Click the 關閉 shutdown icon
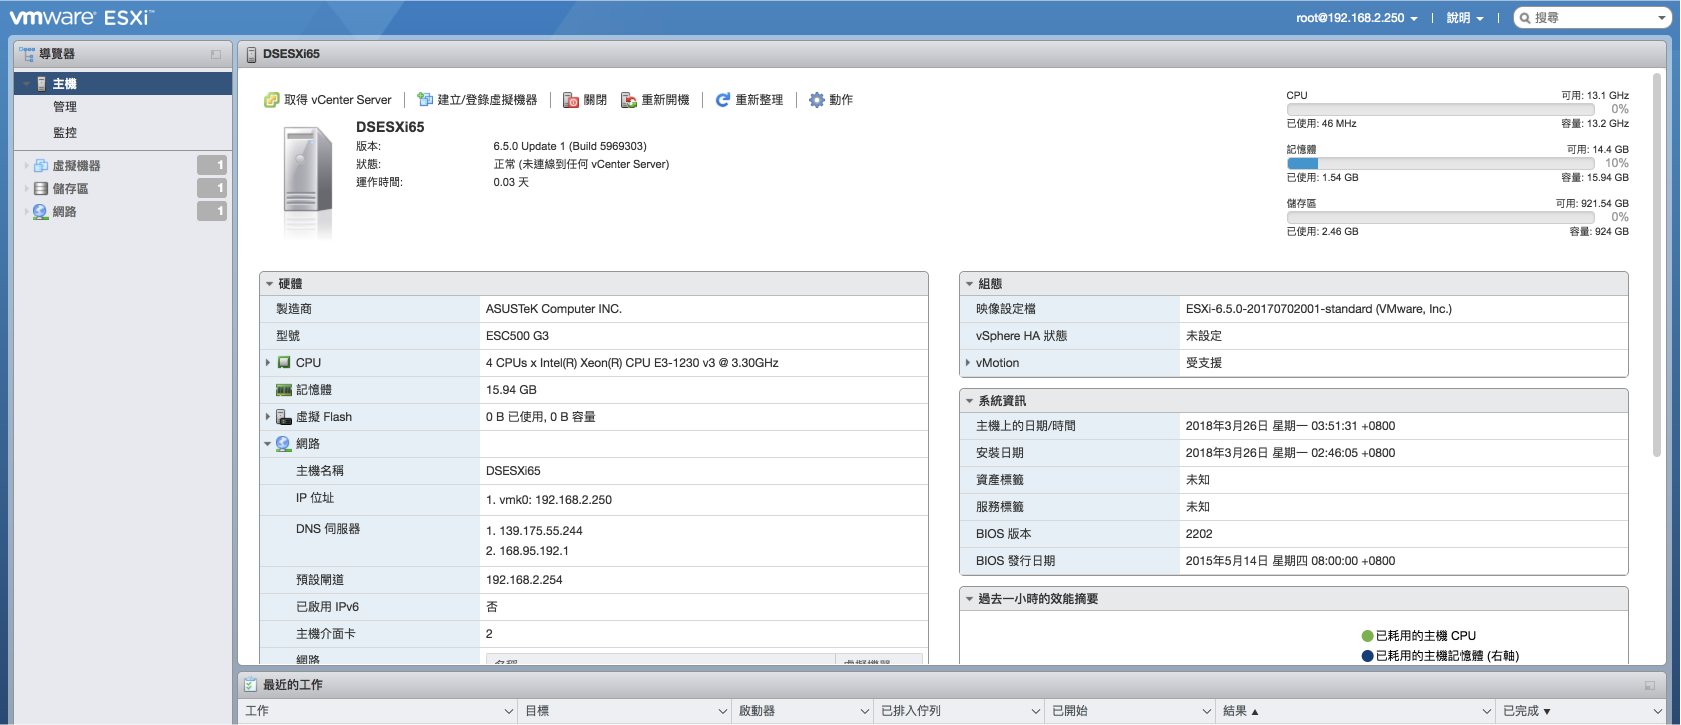Screen dimensions: 1681x725 pyautogui.click(x=571, y=100)
